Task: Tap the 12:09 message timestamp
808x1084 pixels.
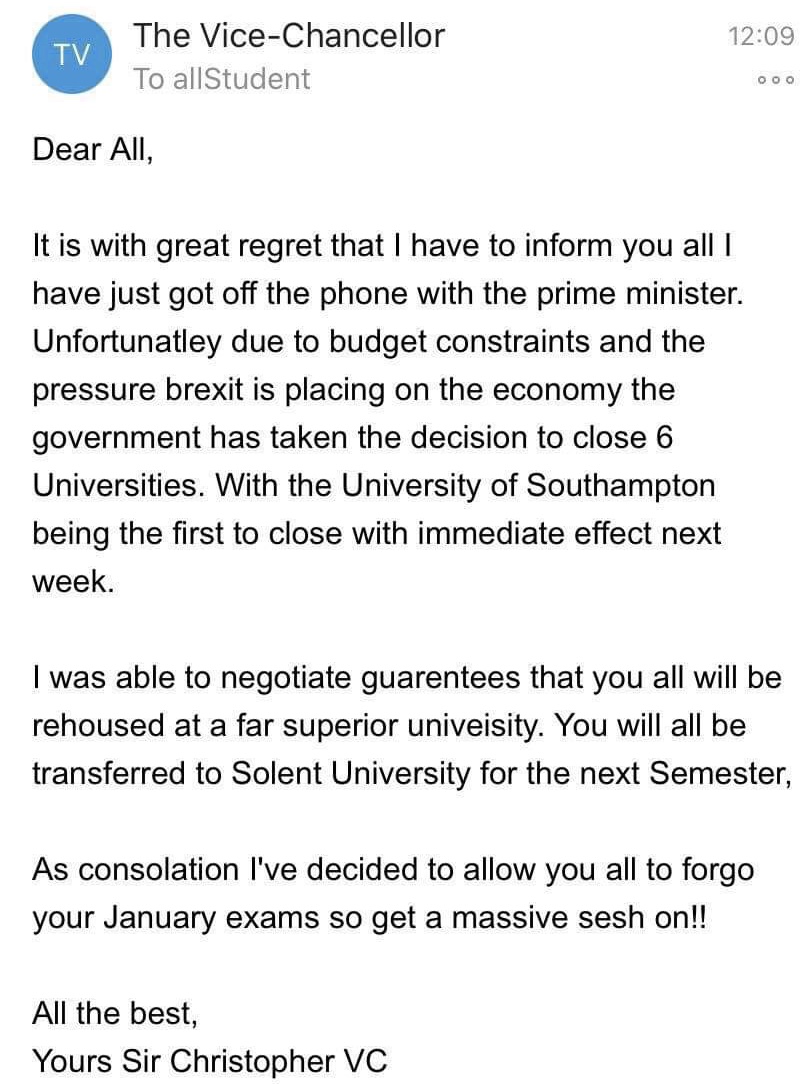Action: 761,36
